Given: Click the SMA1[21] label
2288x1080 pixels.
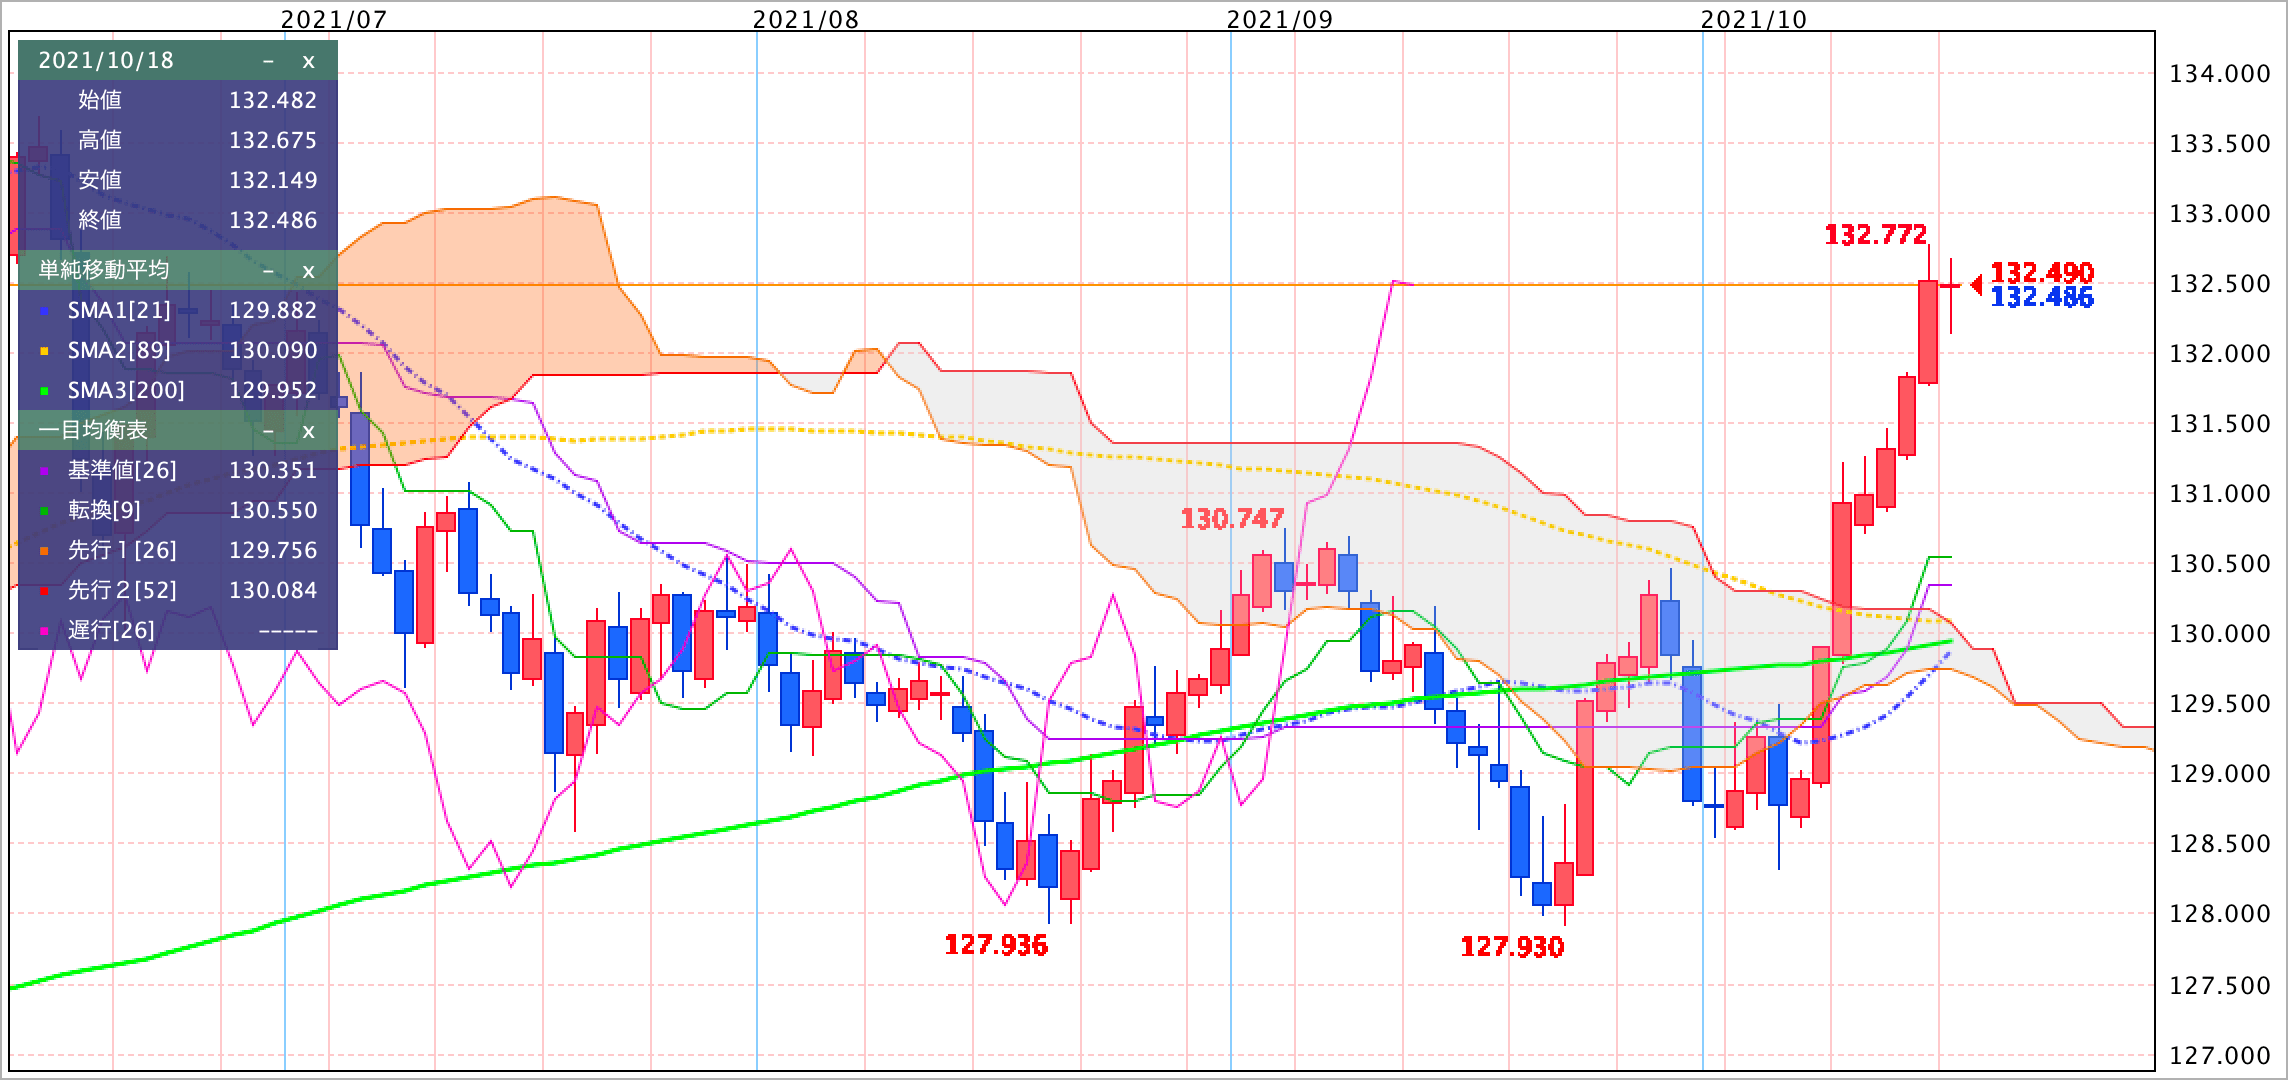Looking at the screenshot, I should coord(119,311).
